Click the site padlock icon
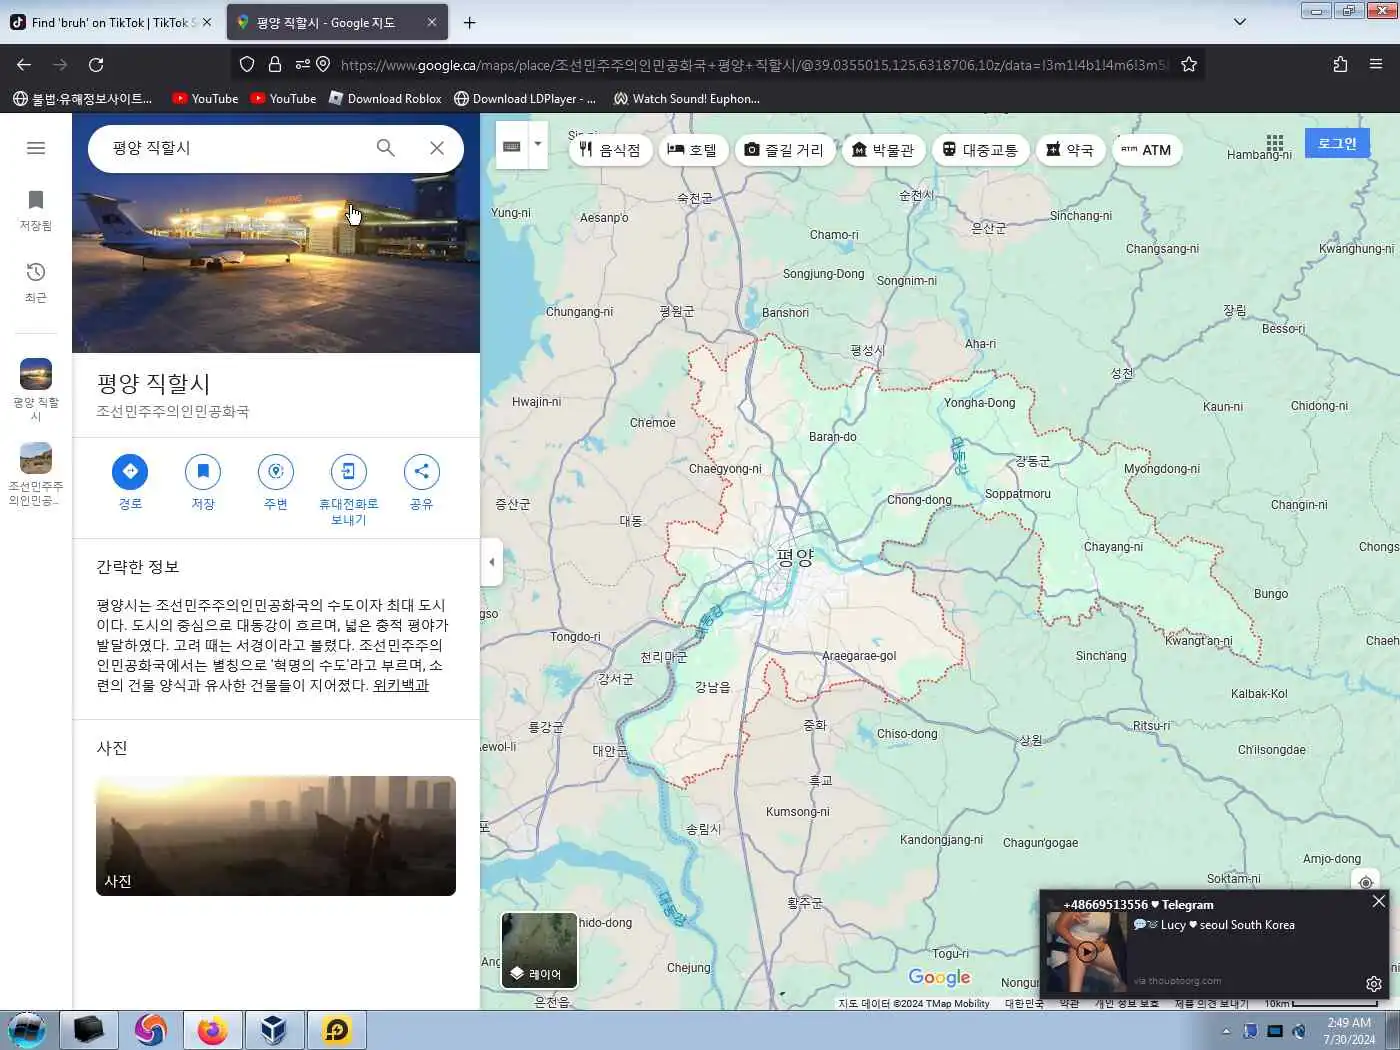 tap(274, 64)
